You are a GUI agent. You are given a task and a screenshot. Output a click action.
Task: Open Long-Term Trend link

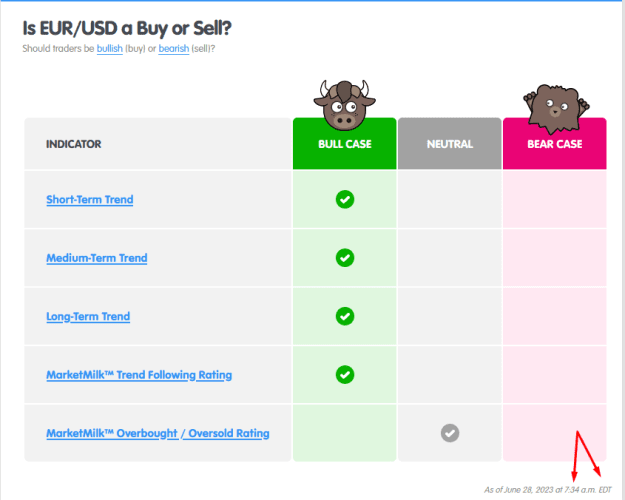(88, 317)
